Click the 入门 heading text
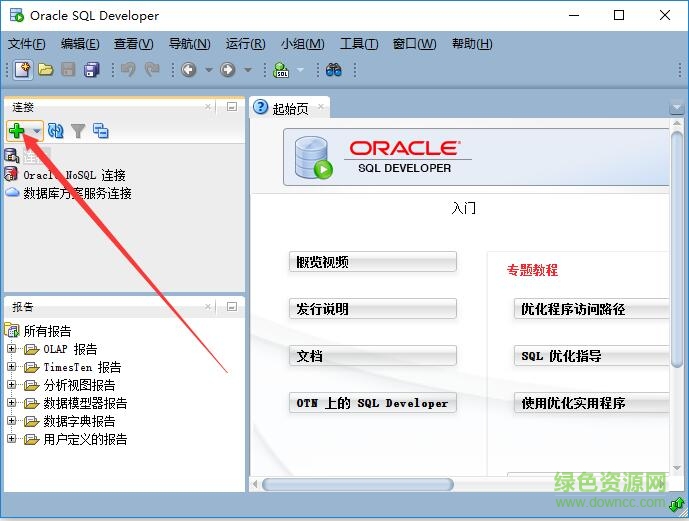The width and height of the screenshot is (689, 521). click(464, 207)
